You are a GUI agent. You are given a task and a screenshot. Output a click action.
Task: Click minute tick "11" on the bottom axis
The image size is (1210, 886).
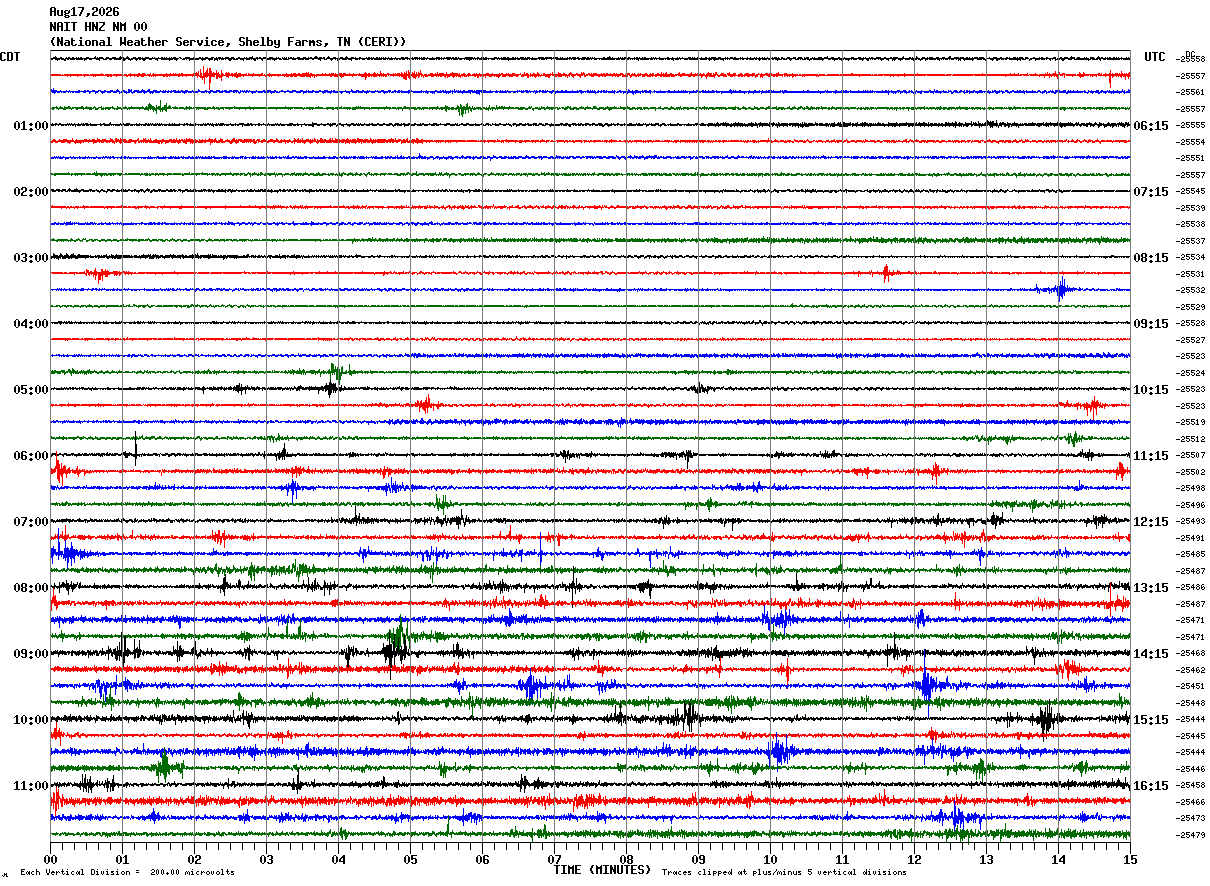[x=842, y=859]
